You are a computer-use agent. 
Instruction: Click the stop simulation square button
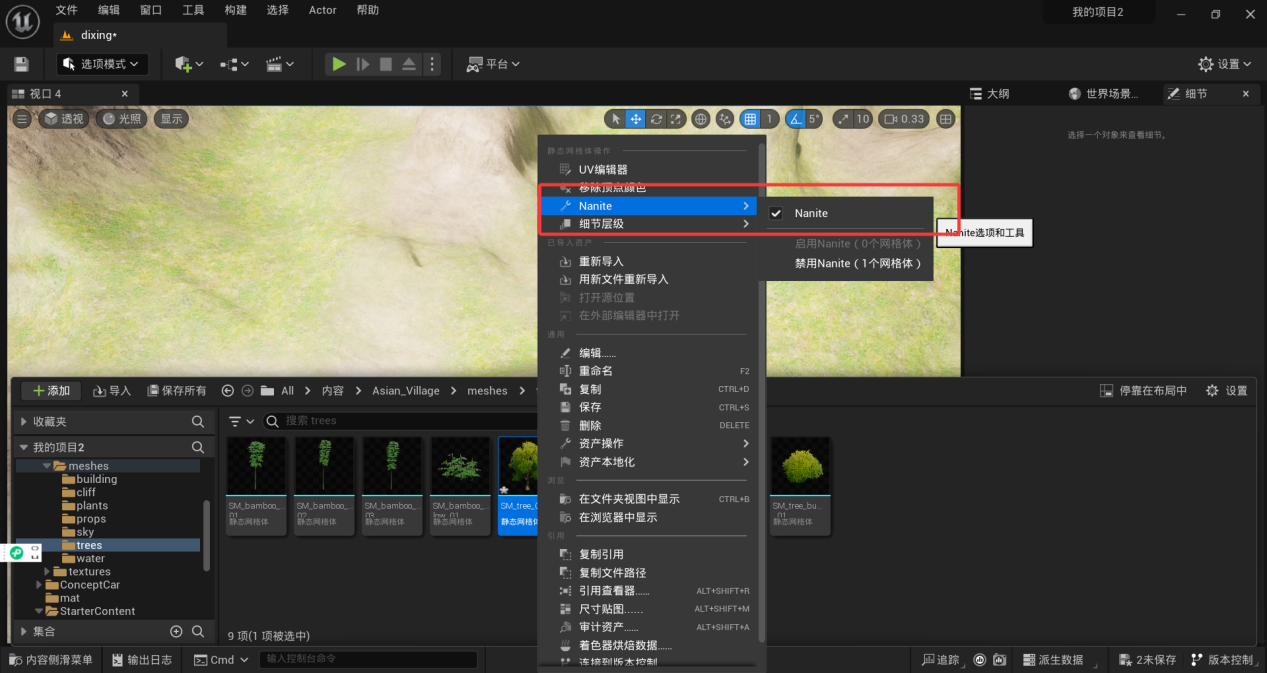pos(386,64)
